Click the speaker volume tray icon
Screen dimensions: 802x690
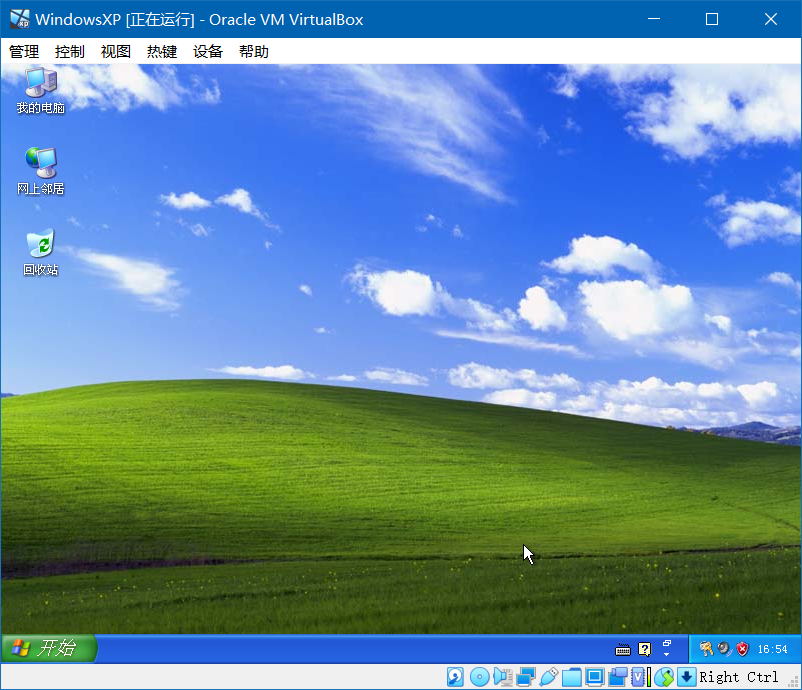[725, 649]
